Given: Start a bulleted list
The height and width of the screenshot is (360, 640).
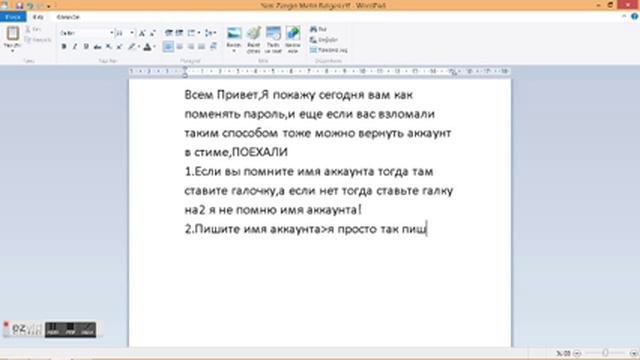Looking at the screenshot, I should 191,33.
